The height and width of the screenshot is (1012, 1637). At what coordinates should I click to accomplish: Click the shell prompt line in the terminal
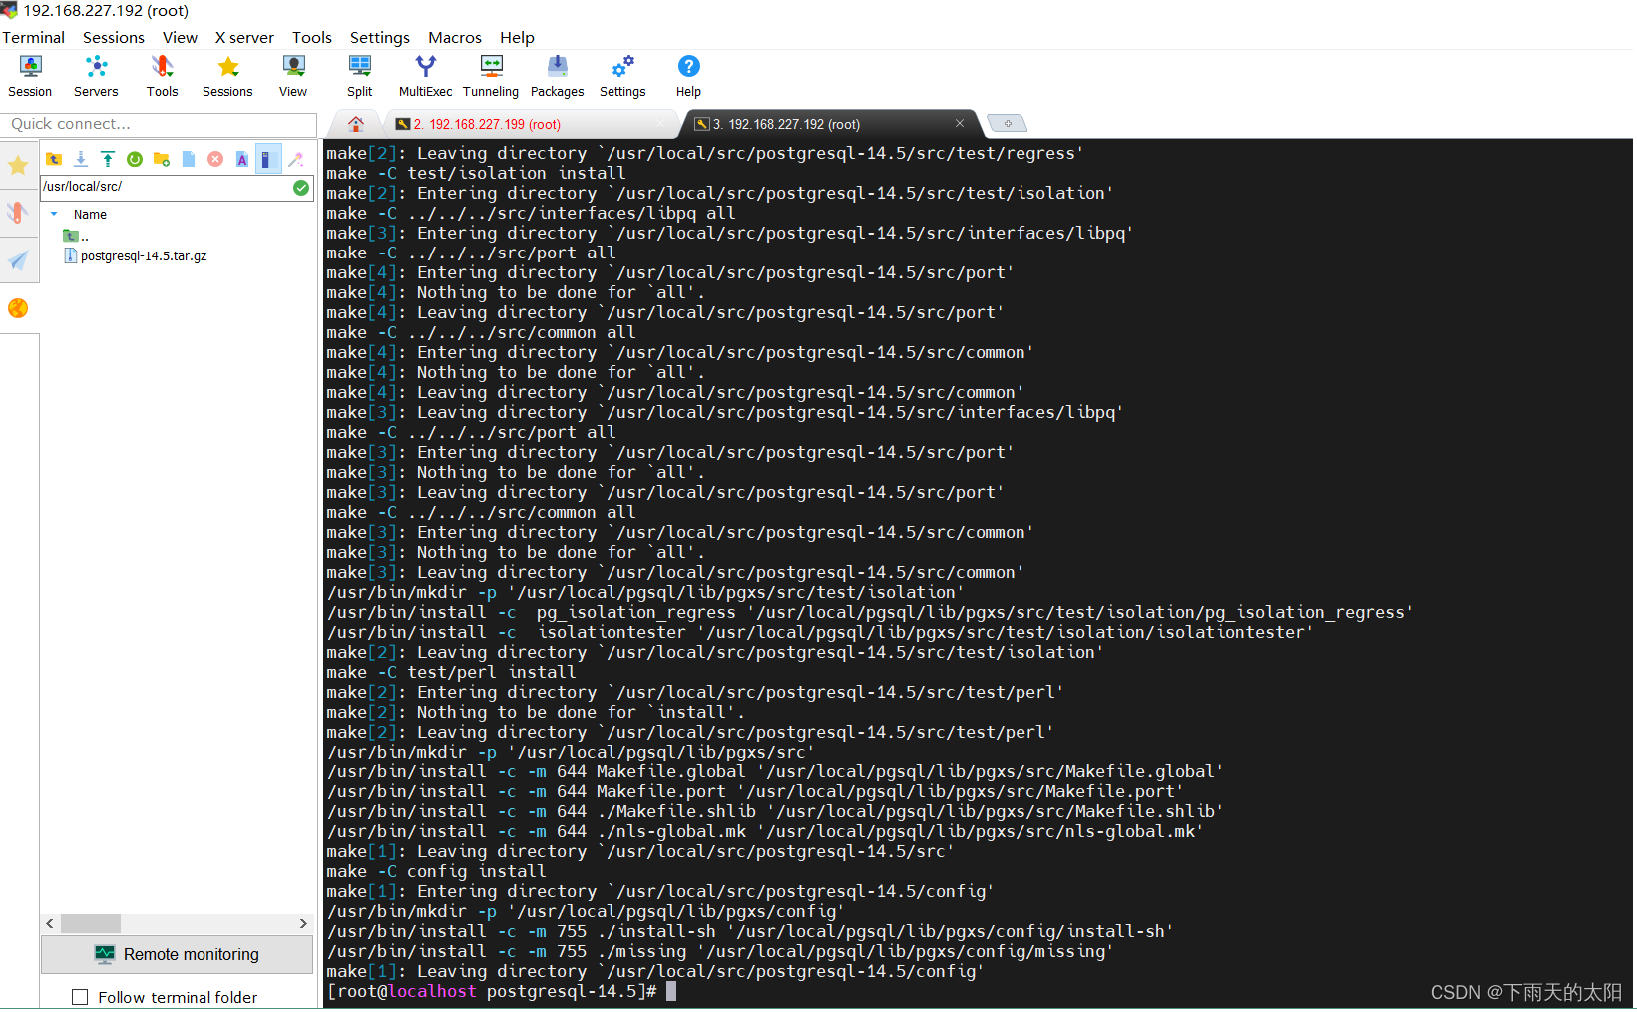[501, 991]
